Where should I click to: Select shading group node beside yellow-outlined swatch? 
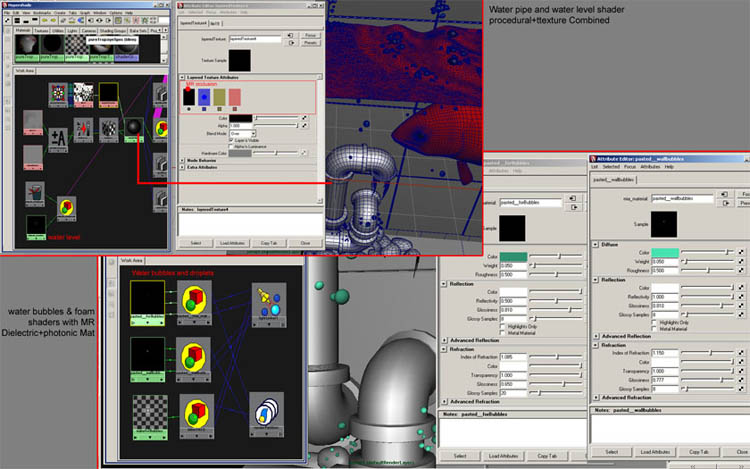(x=194, y=303)
